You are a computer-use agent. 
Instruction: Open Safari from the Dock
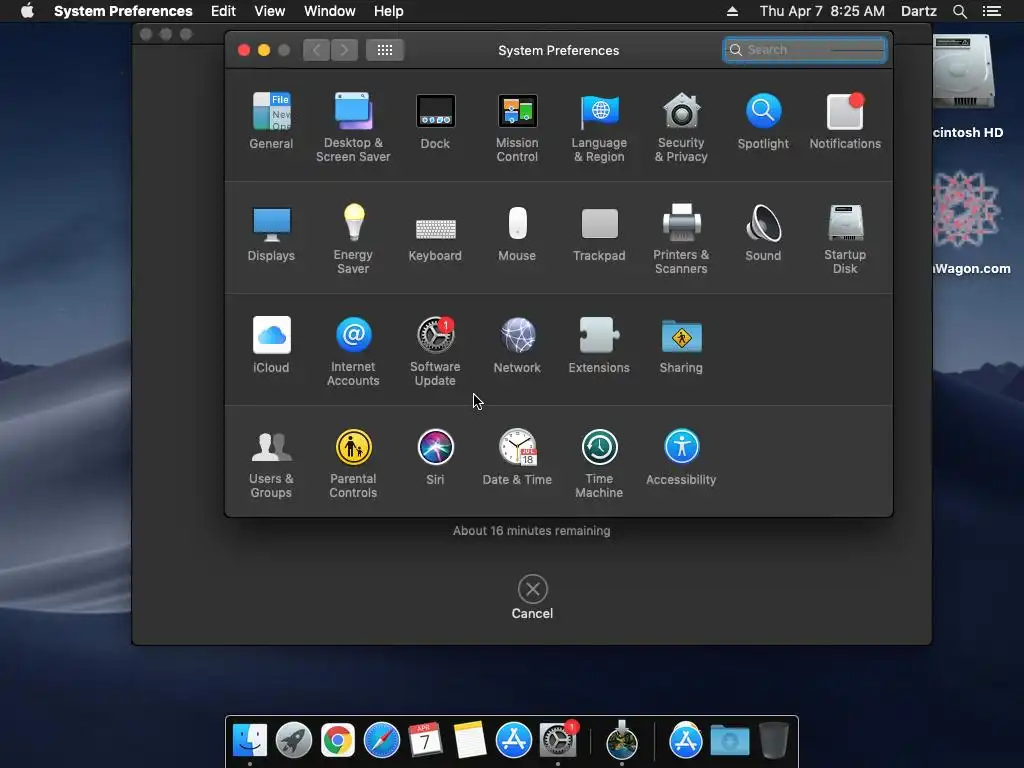tap(381, 741)
